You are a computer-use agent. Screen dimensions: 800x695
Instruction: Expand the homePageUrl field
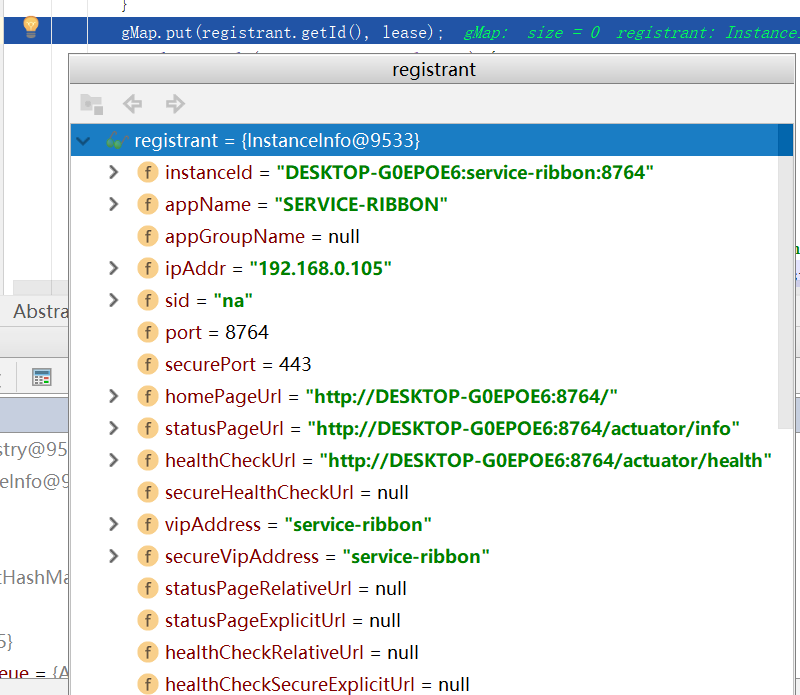[x=114, y=396]
